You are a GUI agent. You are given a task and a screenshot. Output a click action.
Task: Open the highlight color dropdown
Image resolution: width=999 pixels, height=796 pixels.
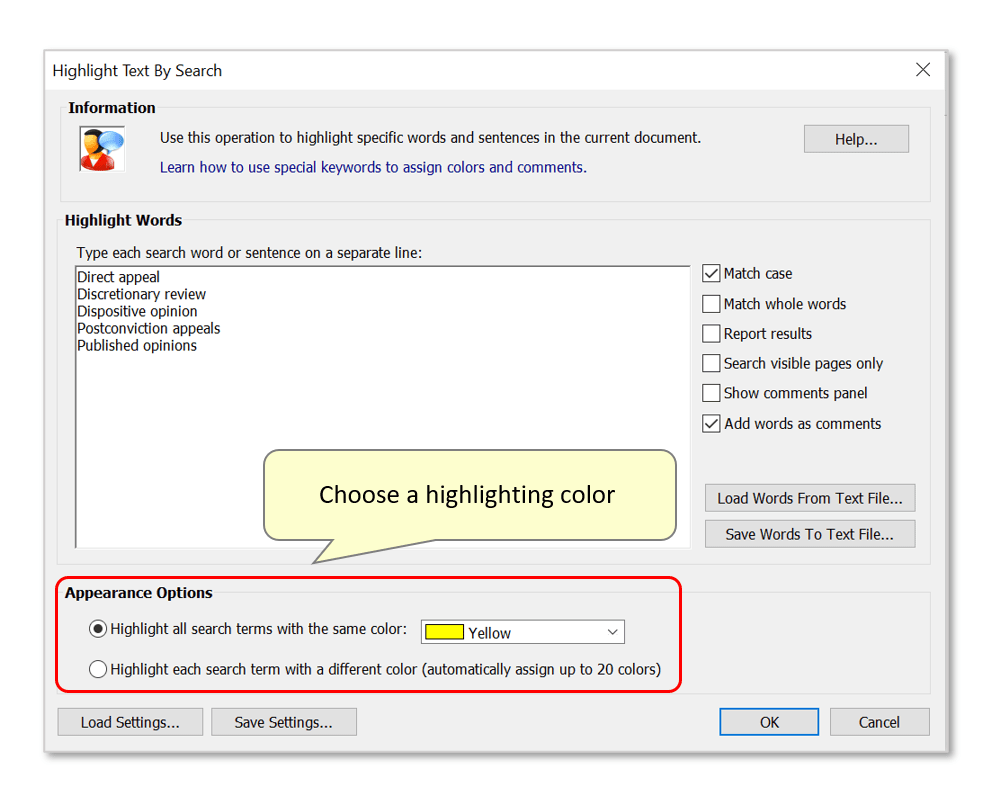click(612, 631)
